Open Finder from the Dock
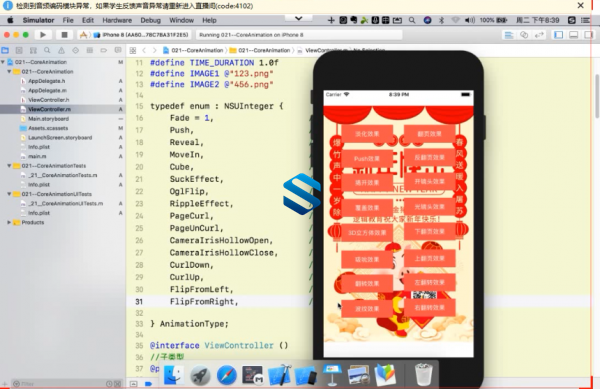Viewport: 600px width, 389px height. (x=174, y=375)
